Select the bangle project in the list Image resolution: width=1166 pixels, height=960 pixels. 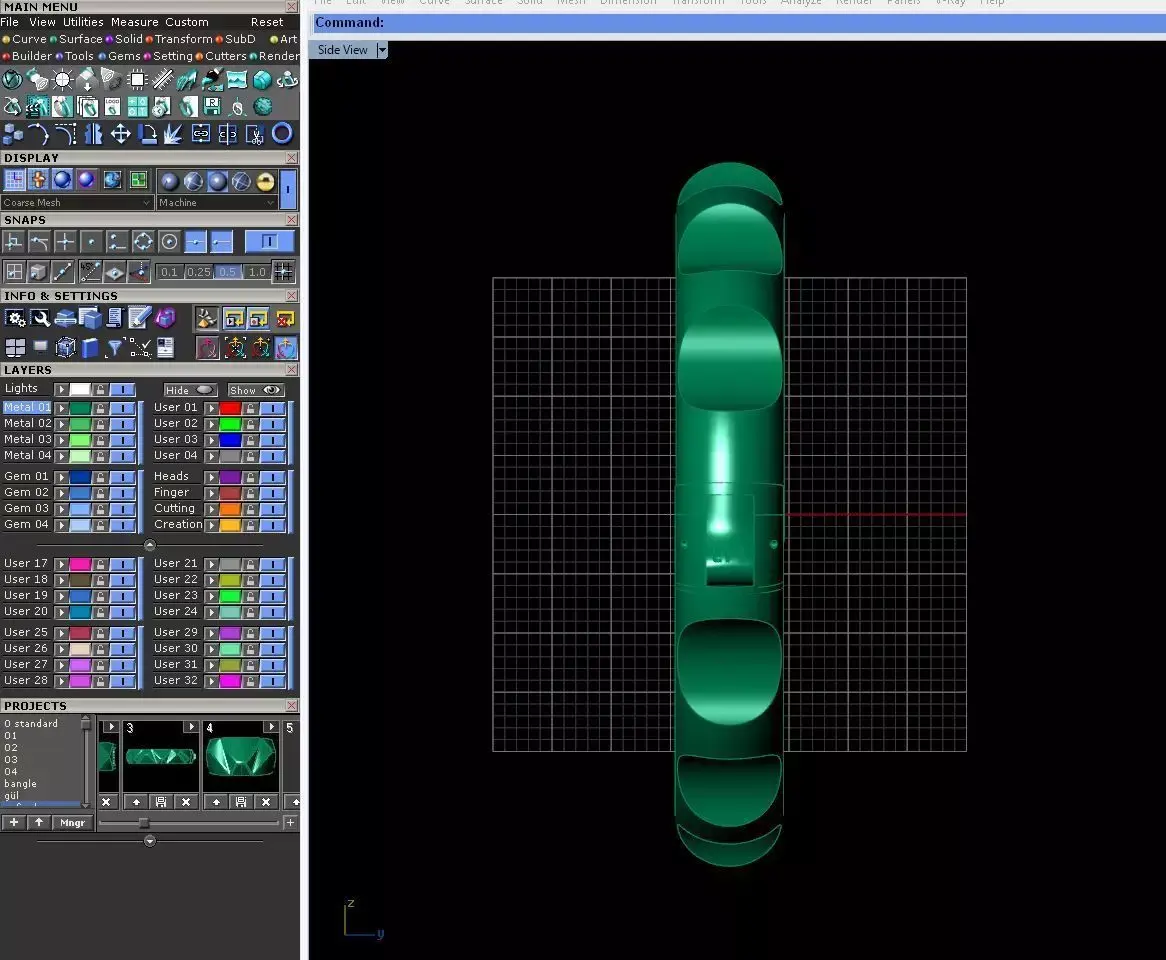point(20,784)
